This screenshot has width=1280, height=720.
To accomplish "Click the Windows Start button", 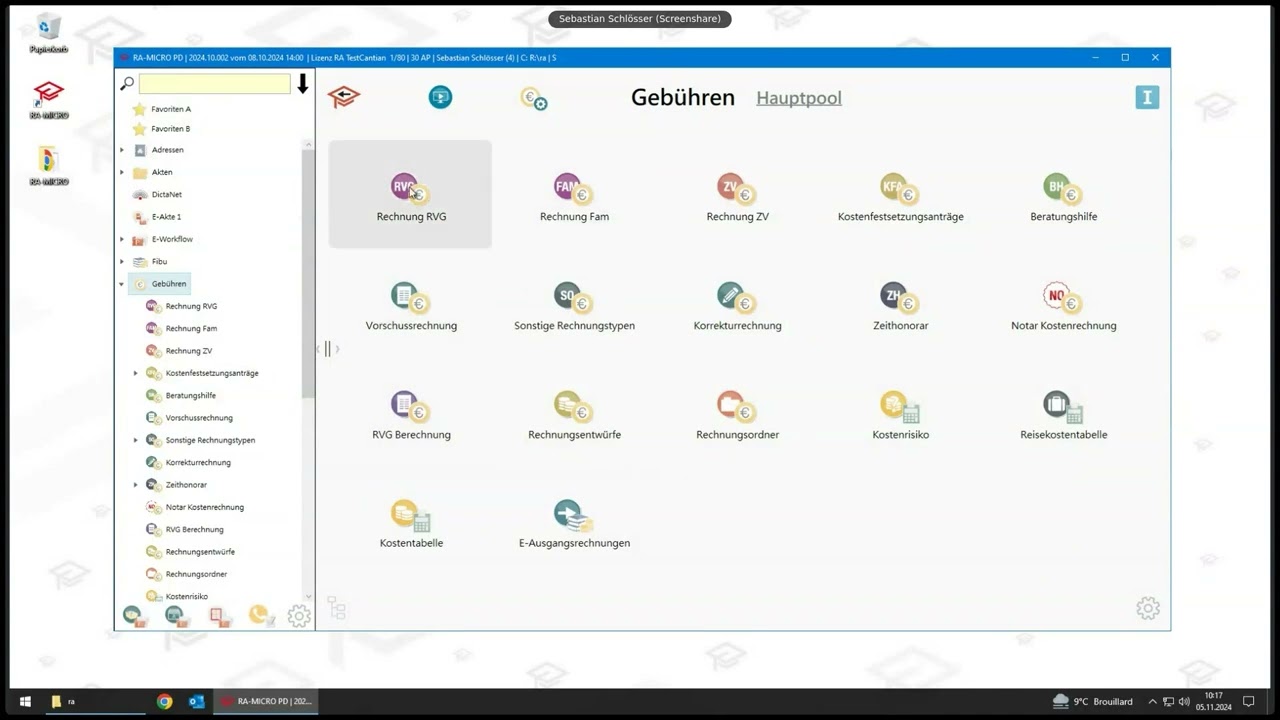I will click(x=25, y=702).
